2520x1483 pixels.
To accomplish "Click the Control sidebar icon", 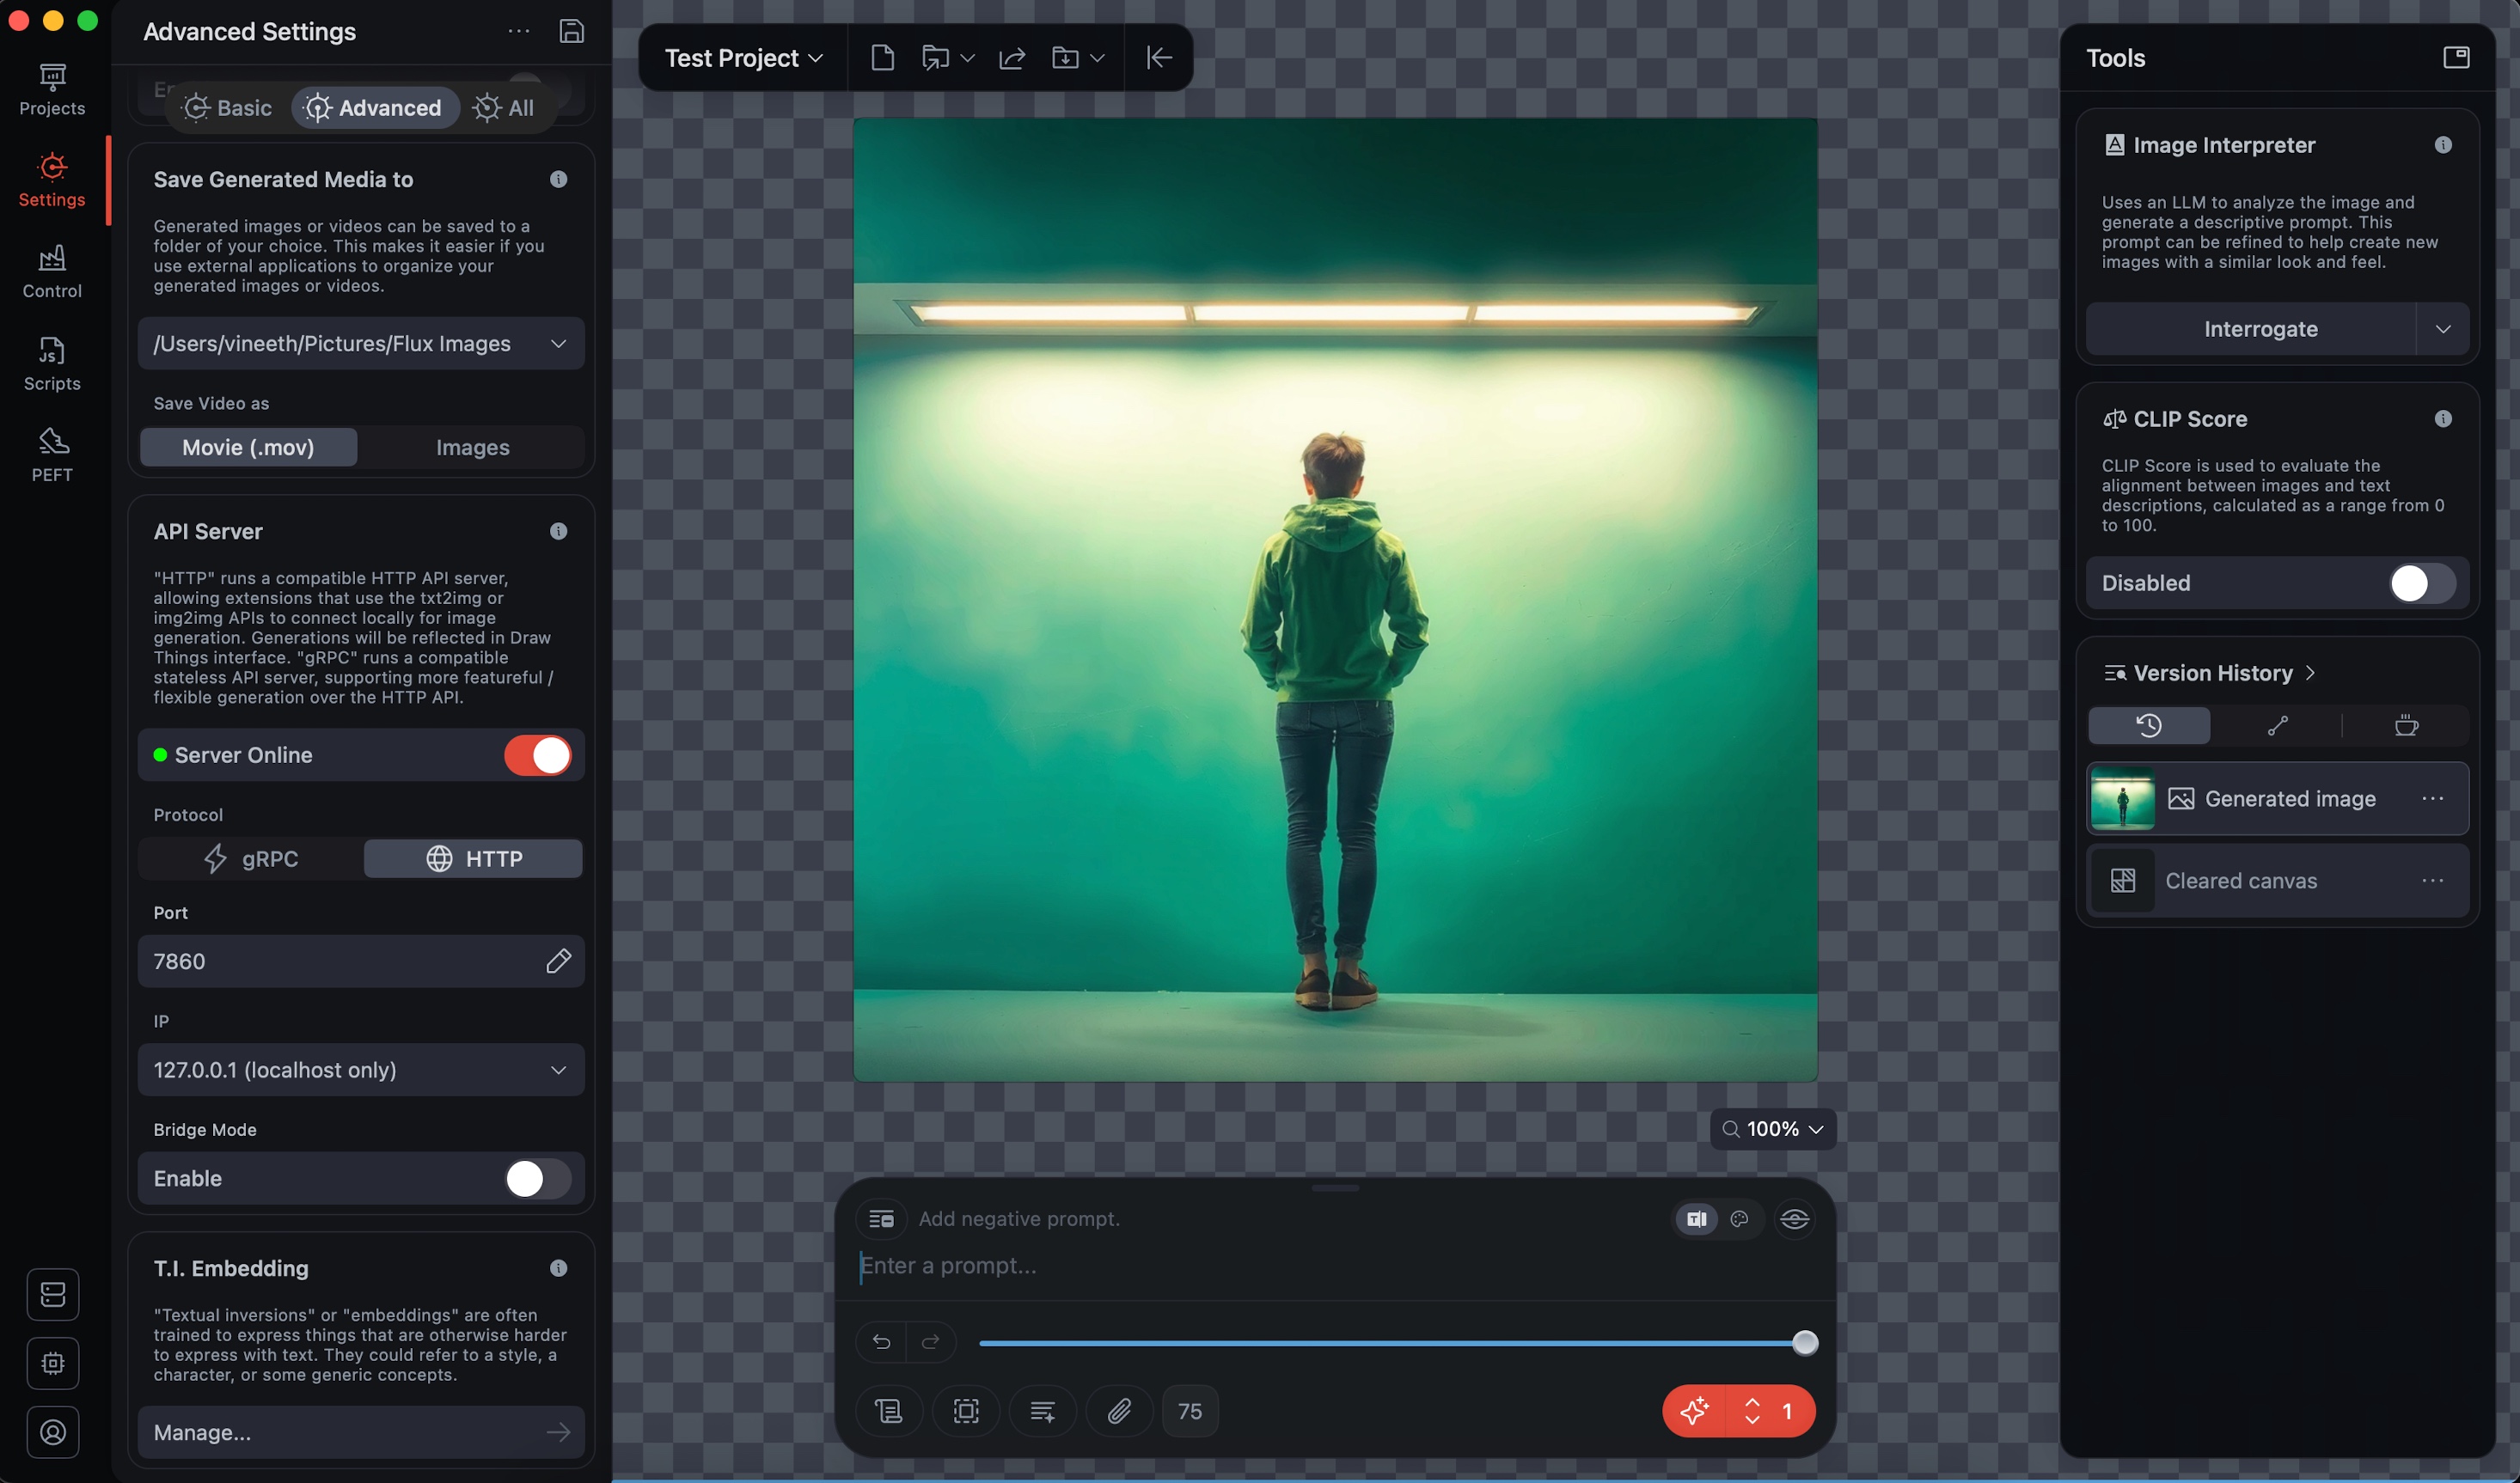I will (52, 271).
